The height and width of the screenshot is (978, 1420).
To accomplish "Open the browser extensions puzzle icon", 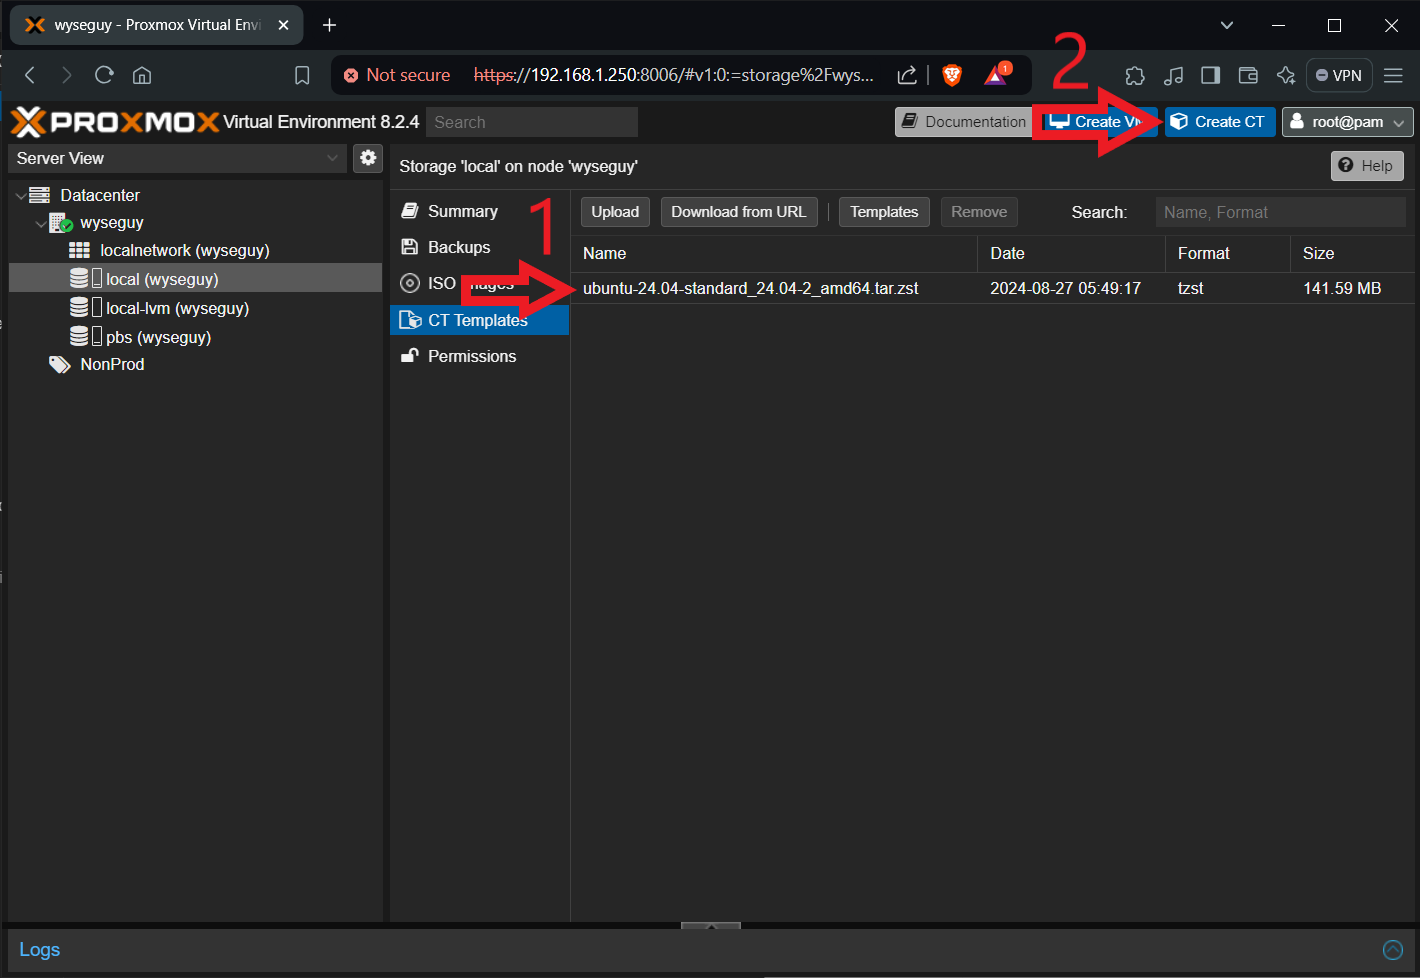I will 1135,75.
